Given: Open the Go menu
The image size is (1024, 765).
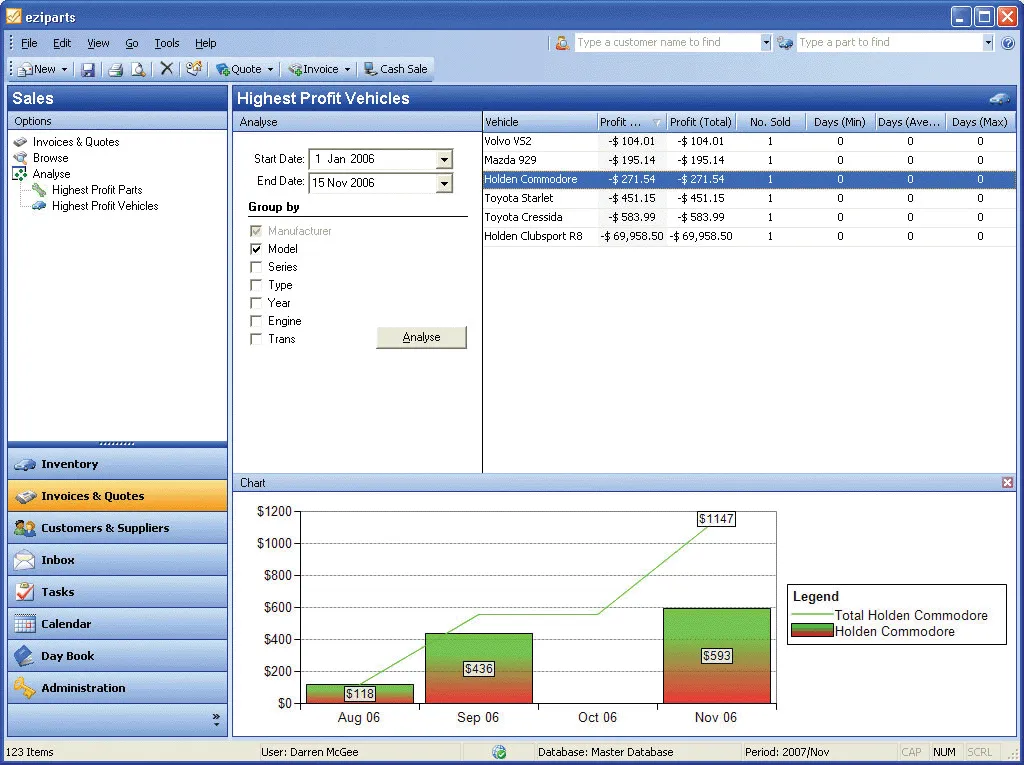Looking at the screenshot, I should point(131,43).
